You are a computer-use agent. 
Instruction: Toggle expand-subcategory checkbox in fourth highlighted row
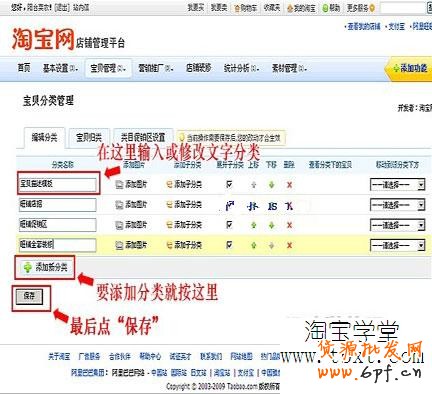coord(229,245)
